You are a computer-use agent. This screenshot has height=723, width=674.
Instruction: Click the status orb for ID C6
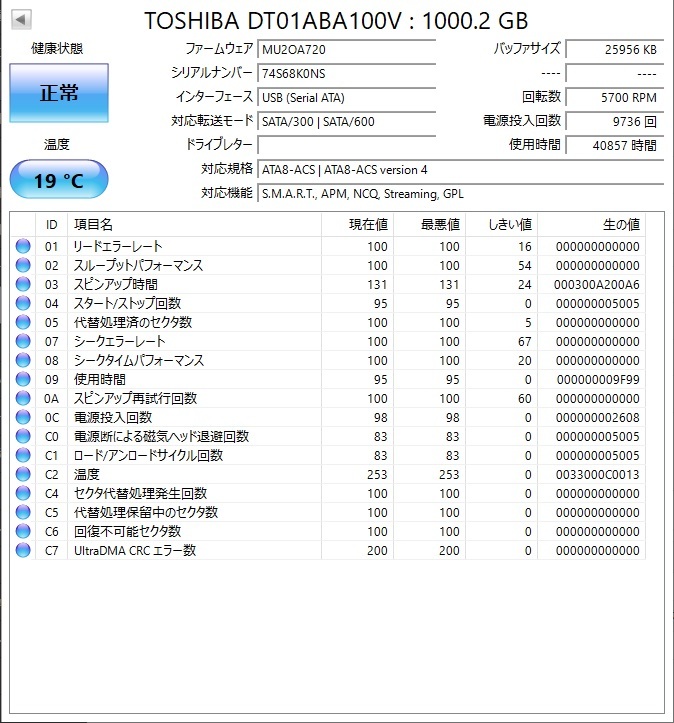coord(23,531)
